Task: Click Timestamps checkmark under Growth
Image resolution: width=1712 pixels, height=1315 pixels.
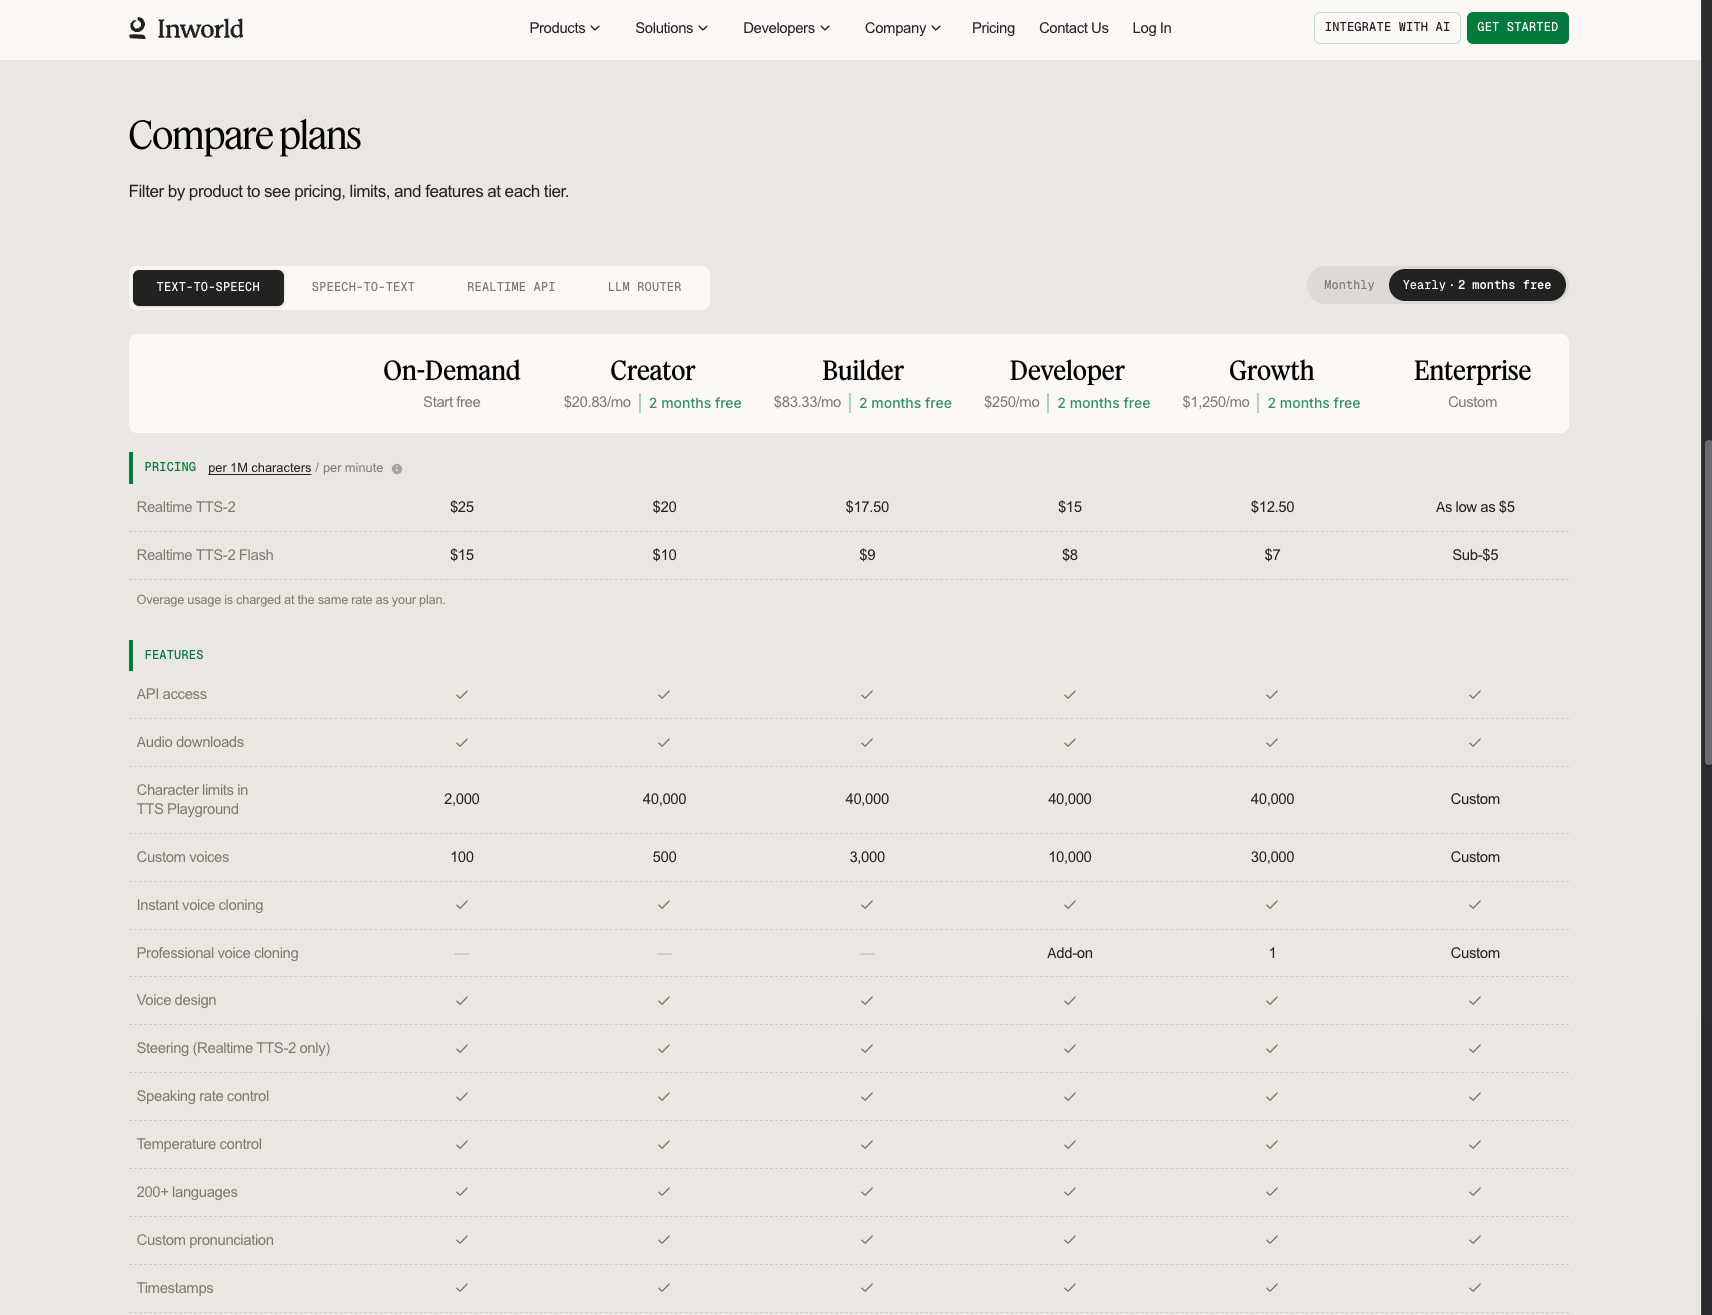Action: click(x=1272, y=1288)
